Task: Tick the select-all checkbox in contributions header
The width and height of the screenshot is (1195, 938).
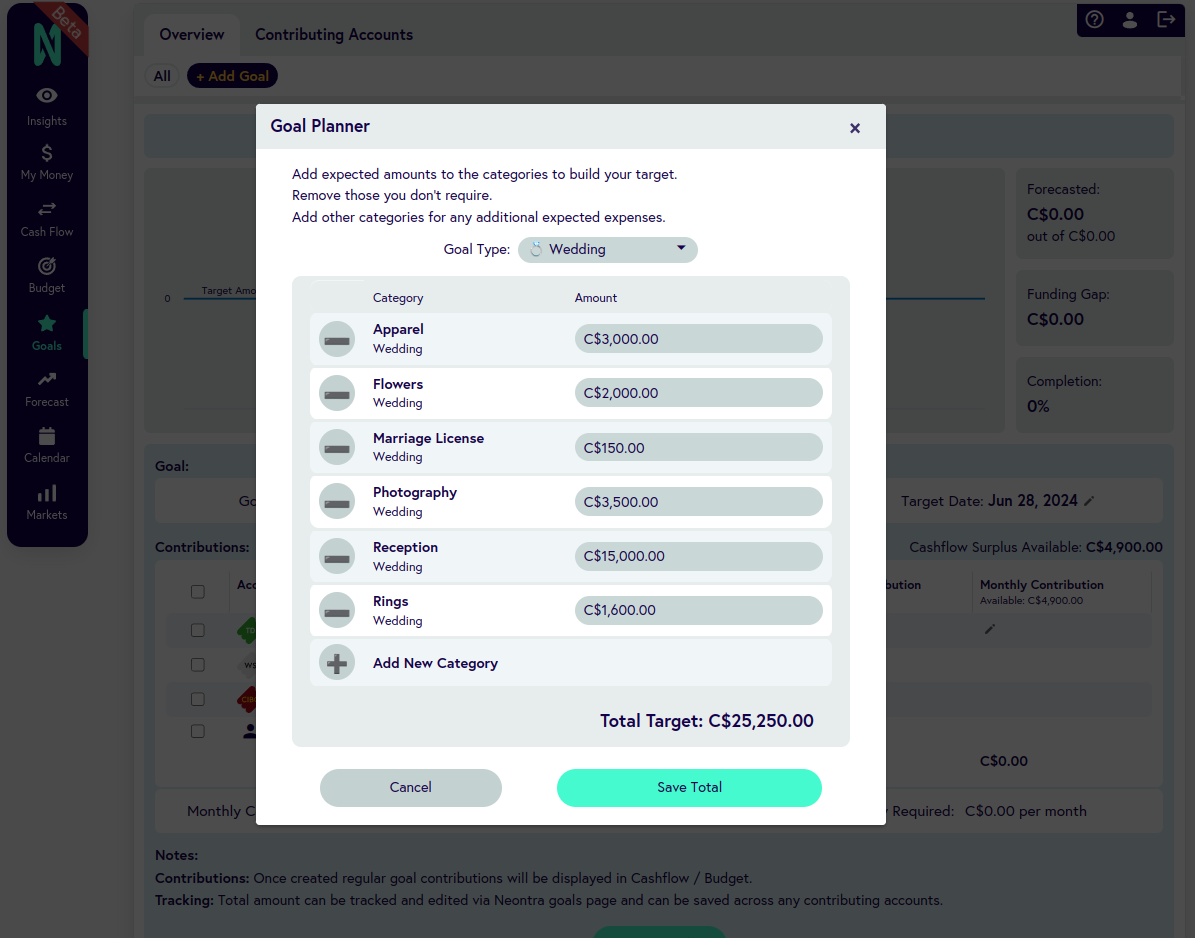Action: 198,592
